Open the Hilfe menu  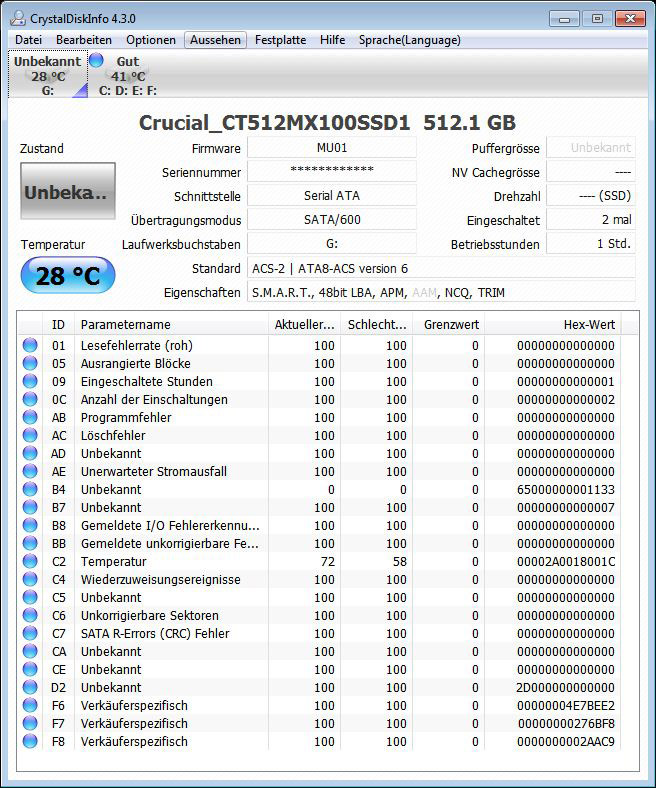(332, 40)
